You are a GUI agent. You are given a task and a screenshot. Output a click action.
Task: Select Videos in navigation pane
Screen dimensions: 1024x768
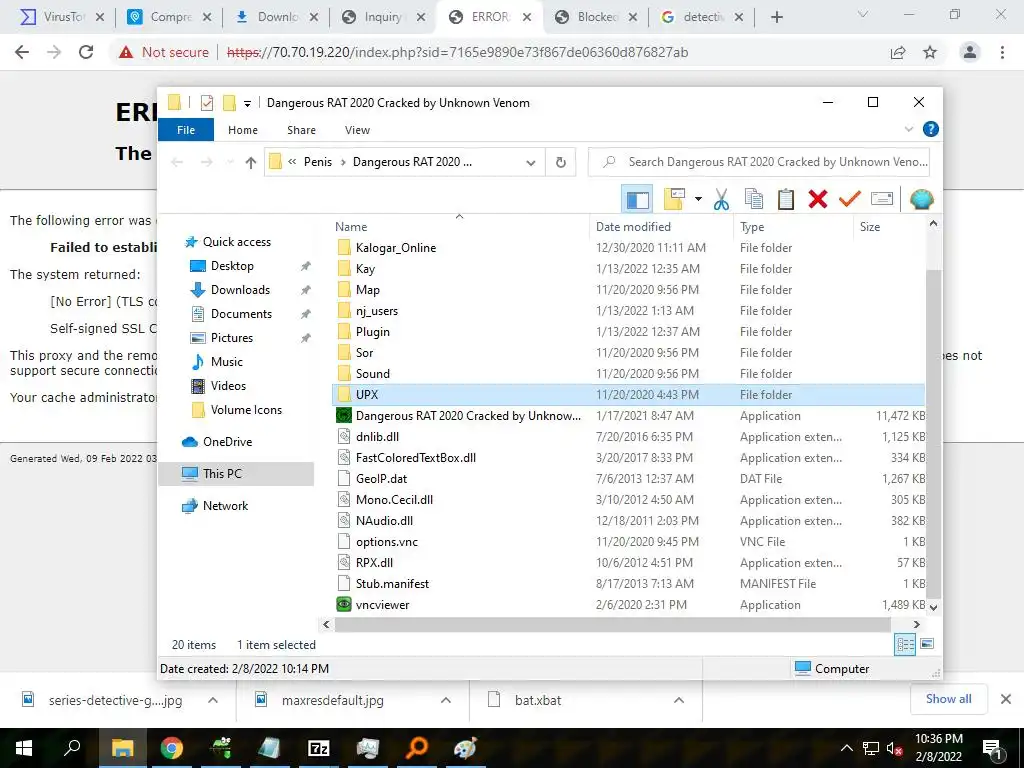click(228, 386)
